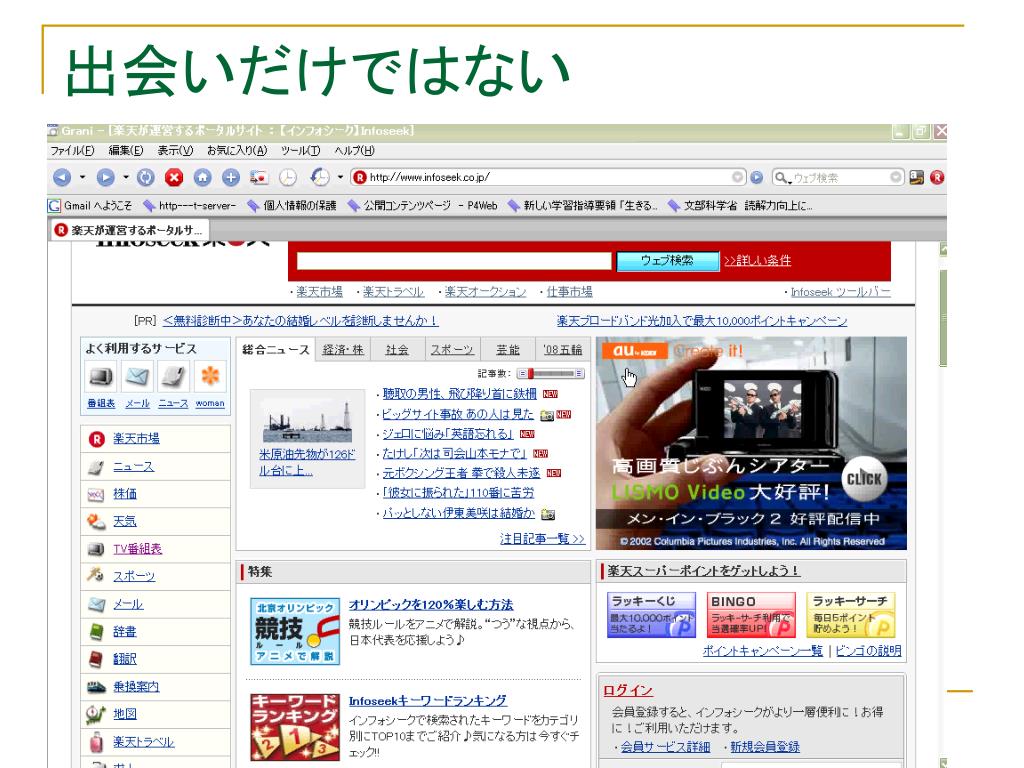The image size is (1024, 768).
Task: Open the 文部科学省 読解力向上 bookmark
Action: tap(740, 206)
